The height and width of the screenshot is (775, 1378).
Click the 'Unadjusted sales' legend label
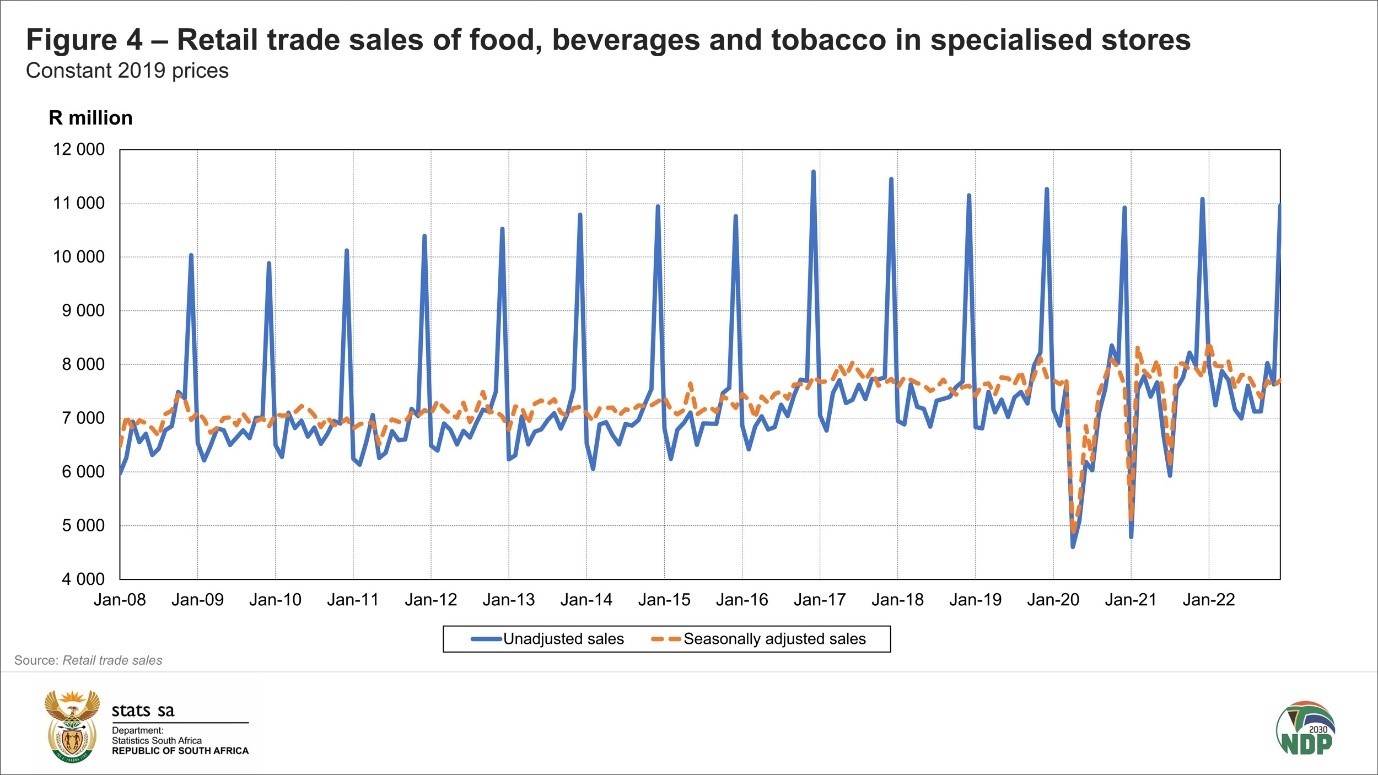point(563,639)
